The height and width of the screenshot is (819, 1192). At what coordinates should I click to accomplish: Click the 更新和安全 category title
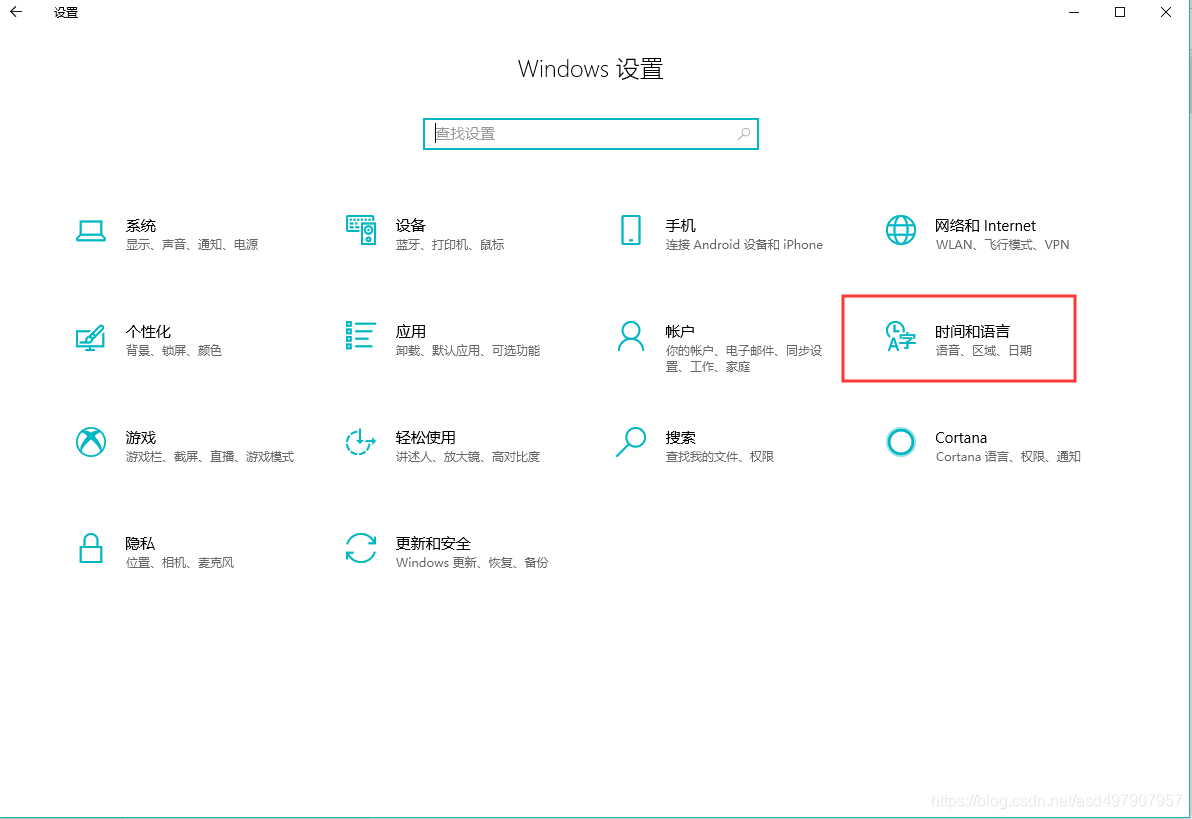433,544
